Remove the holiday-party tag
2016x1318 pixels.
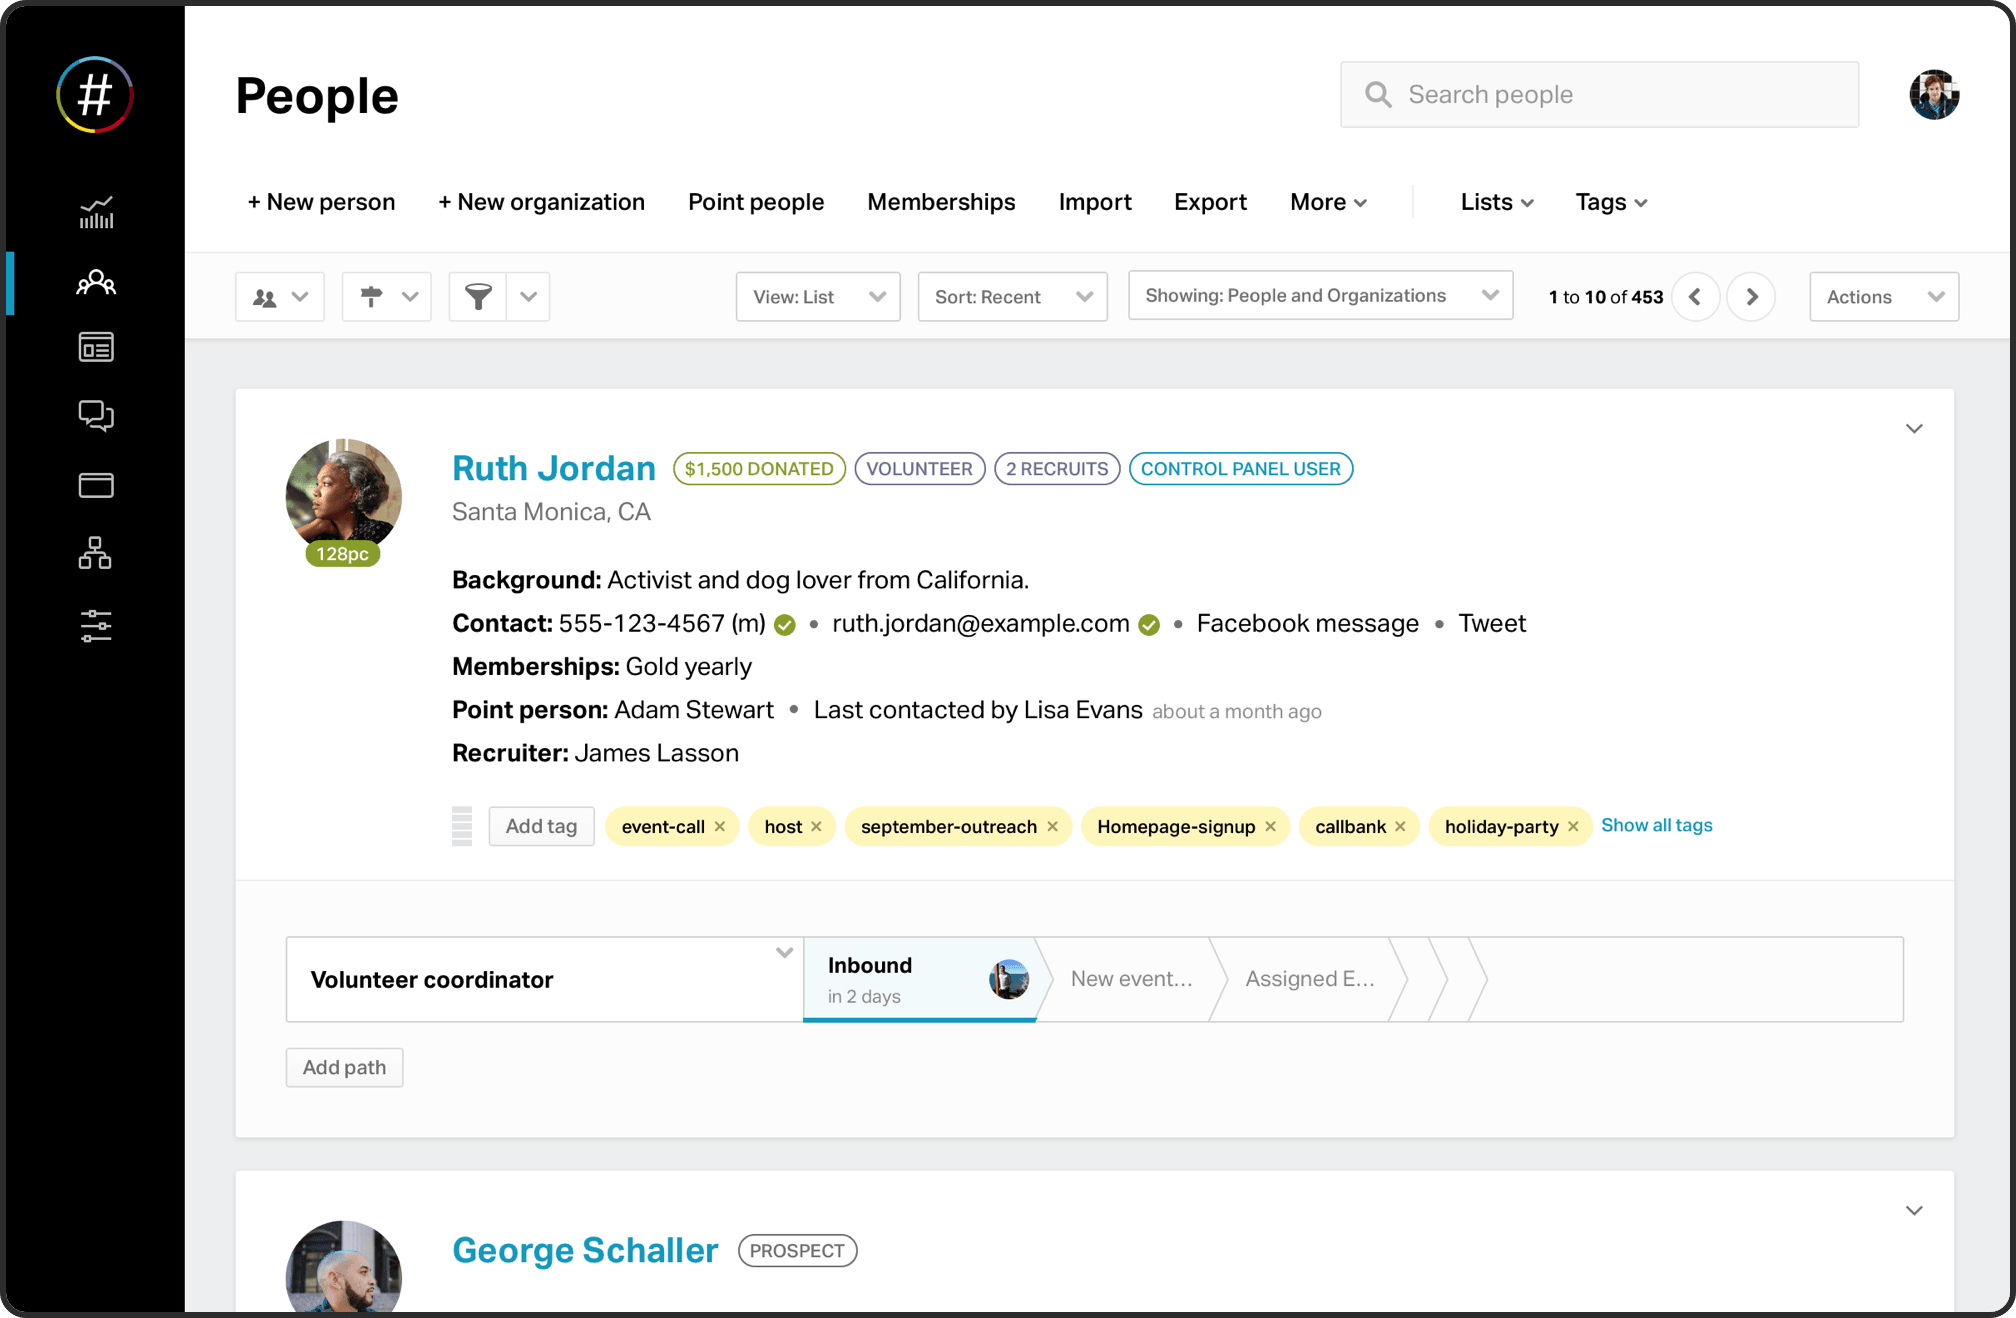[x=1573, y=826]
